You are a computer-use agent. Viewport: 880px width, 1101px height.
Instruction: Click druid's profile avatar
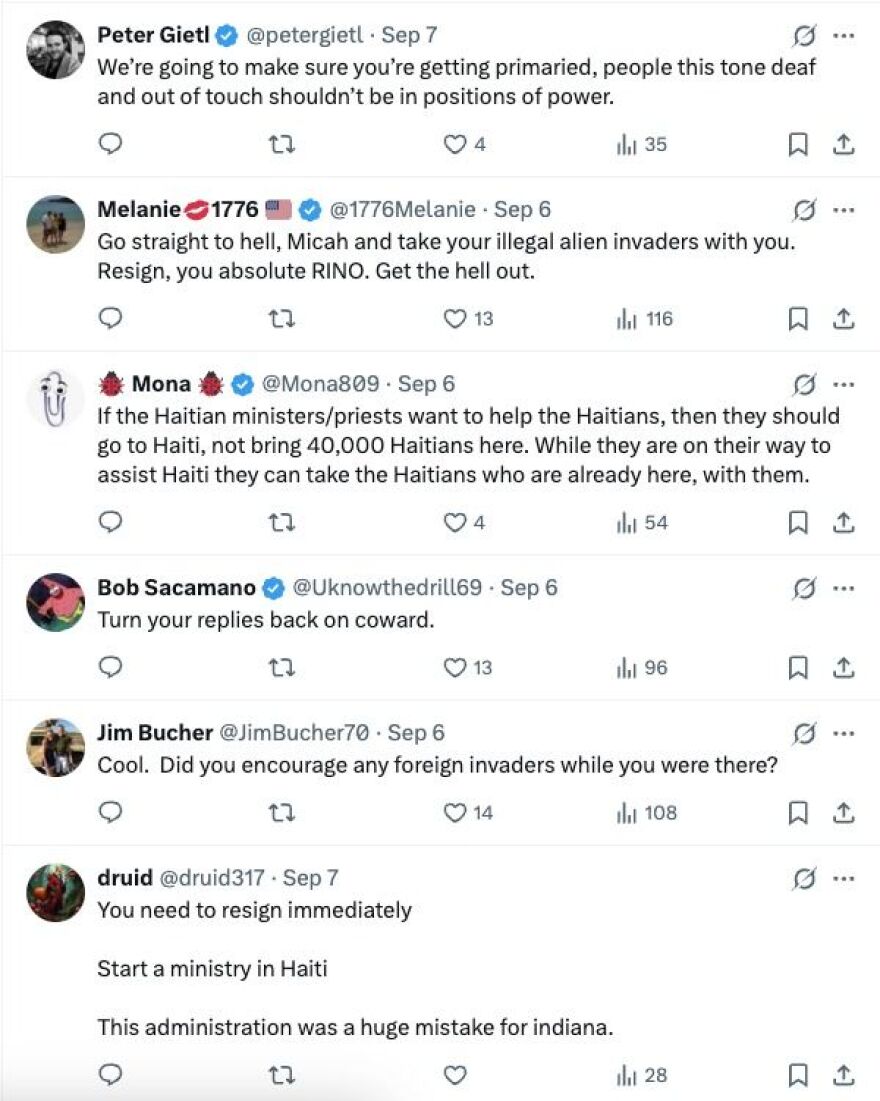[55, 893]
